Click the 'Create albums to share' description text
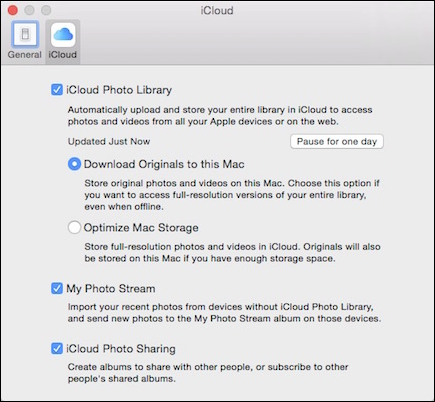This screenshot has height=402, width=435. point(208,373)
